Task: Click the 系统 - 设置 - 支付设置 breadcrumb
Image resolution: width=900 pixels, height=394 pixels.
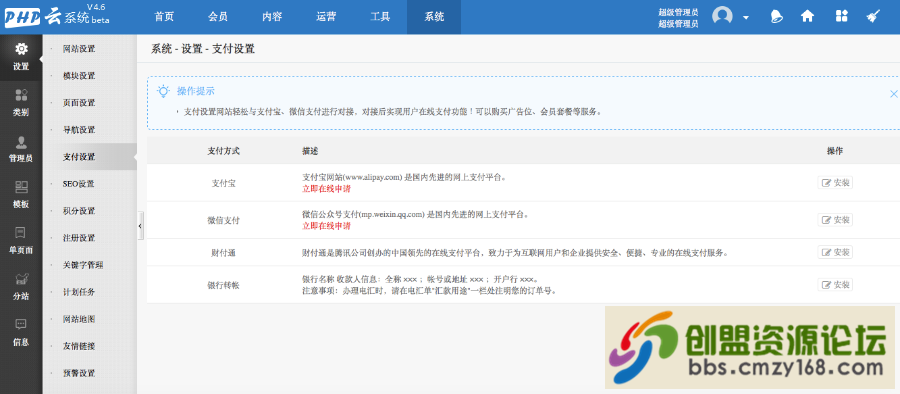Action: 203,49
